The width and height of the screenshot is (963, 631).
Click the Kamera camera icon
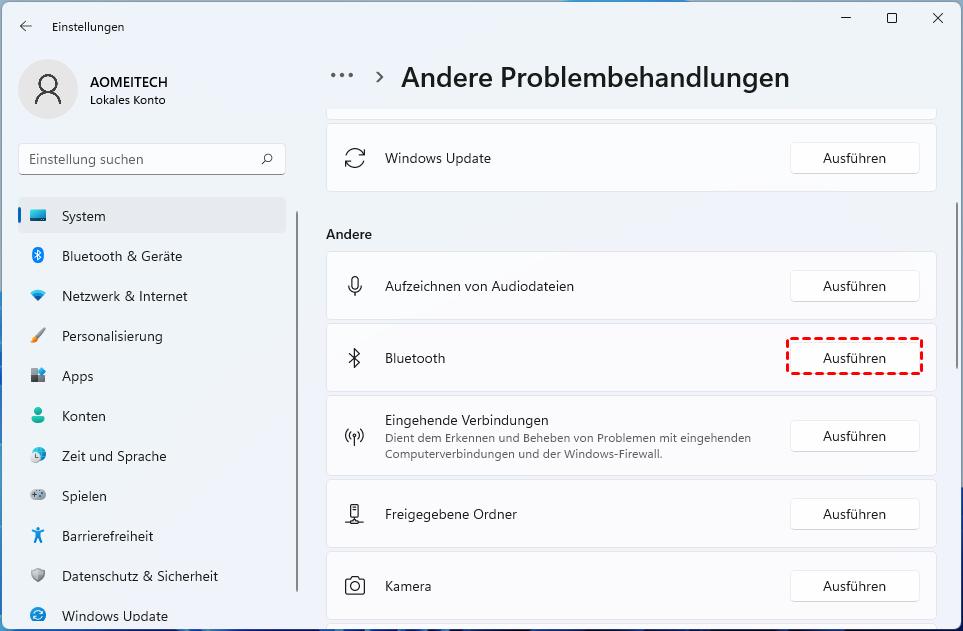(x=355, y=586)
